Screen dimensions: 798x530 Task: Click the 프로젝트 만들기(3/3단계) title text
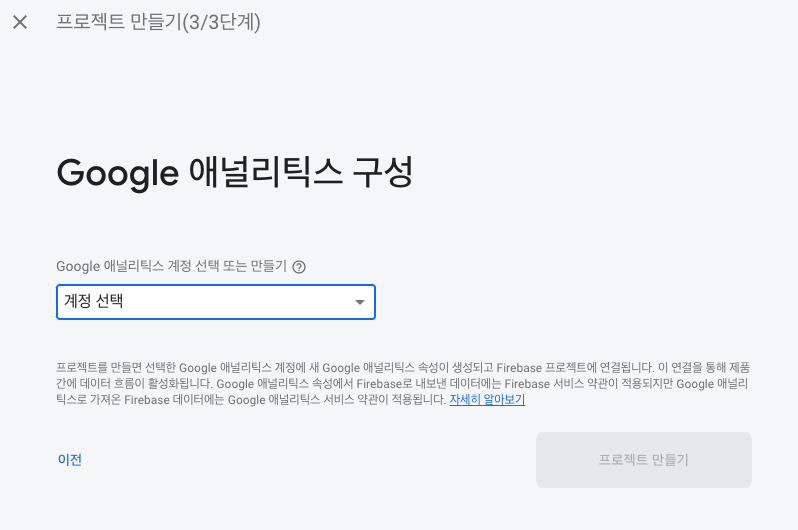158,22
